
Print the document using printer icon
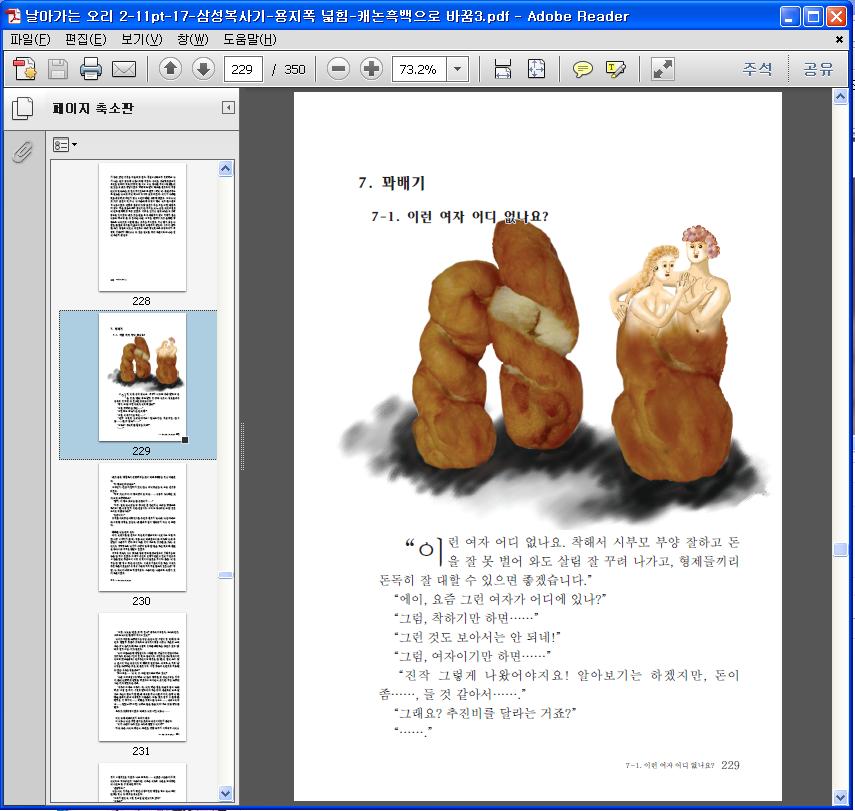[x=91, y=69]
